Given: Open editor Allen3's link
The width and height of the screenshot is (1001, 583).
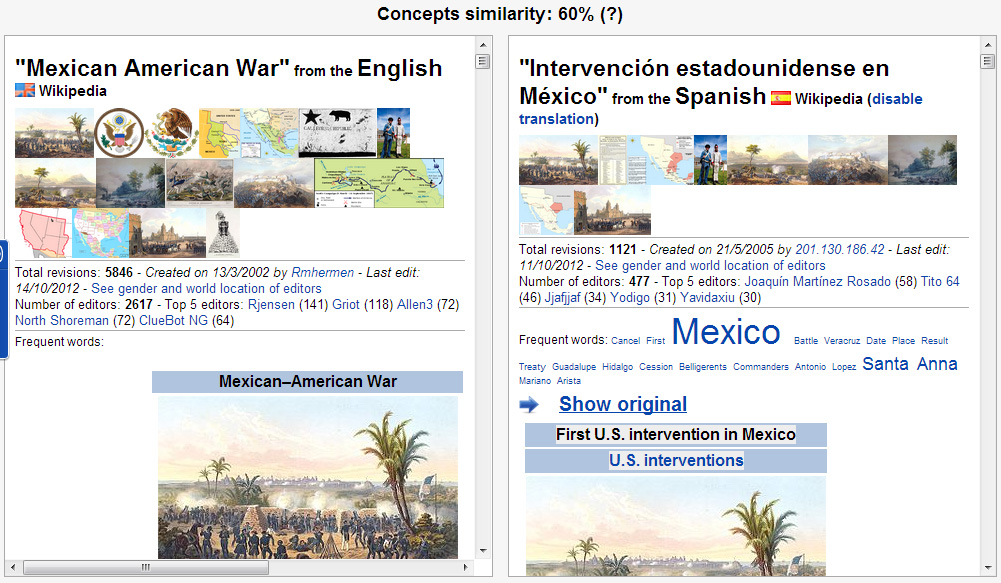Looking at the screenshot, I should click(x=415, y=305).
